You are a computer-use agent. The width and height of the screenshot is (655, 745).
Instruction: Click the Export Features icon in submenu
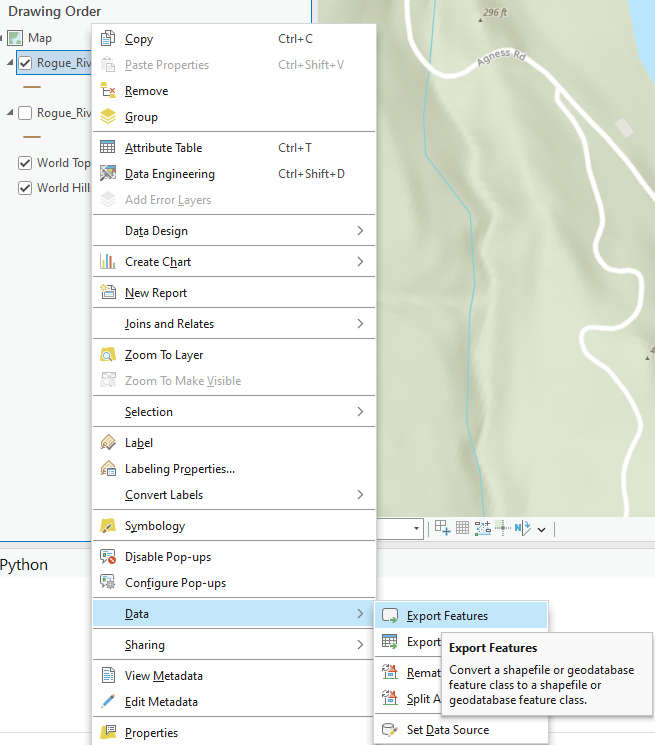point(390,616)
